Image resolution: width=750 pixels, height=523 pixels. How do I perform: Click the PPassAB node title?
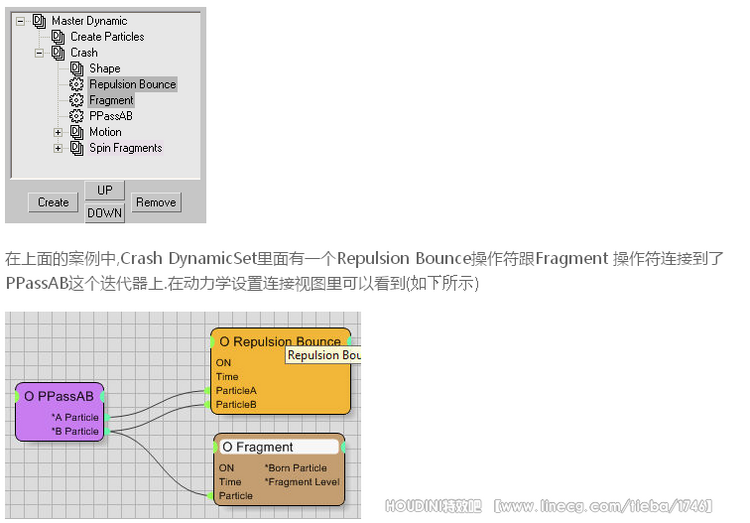click(59, 397)
